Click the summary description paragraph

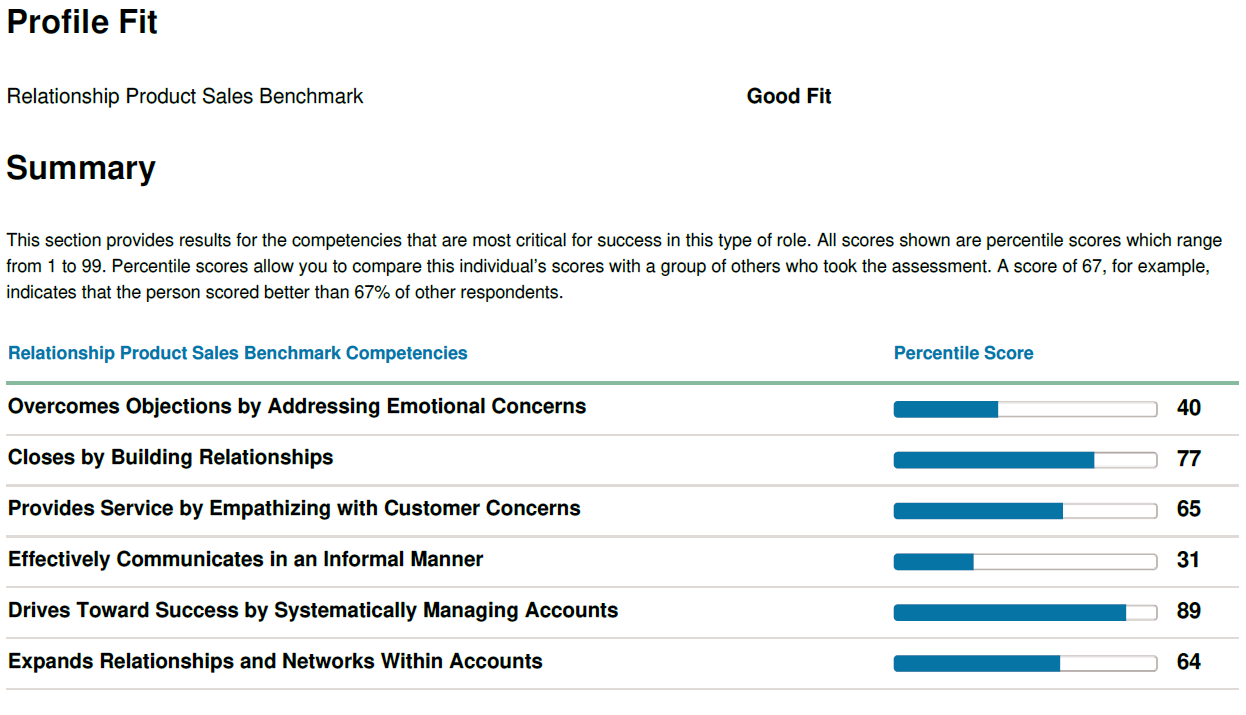coord(614,268)
